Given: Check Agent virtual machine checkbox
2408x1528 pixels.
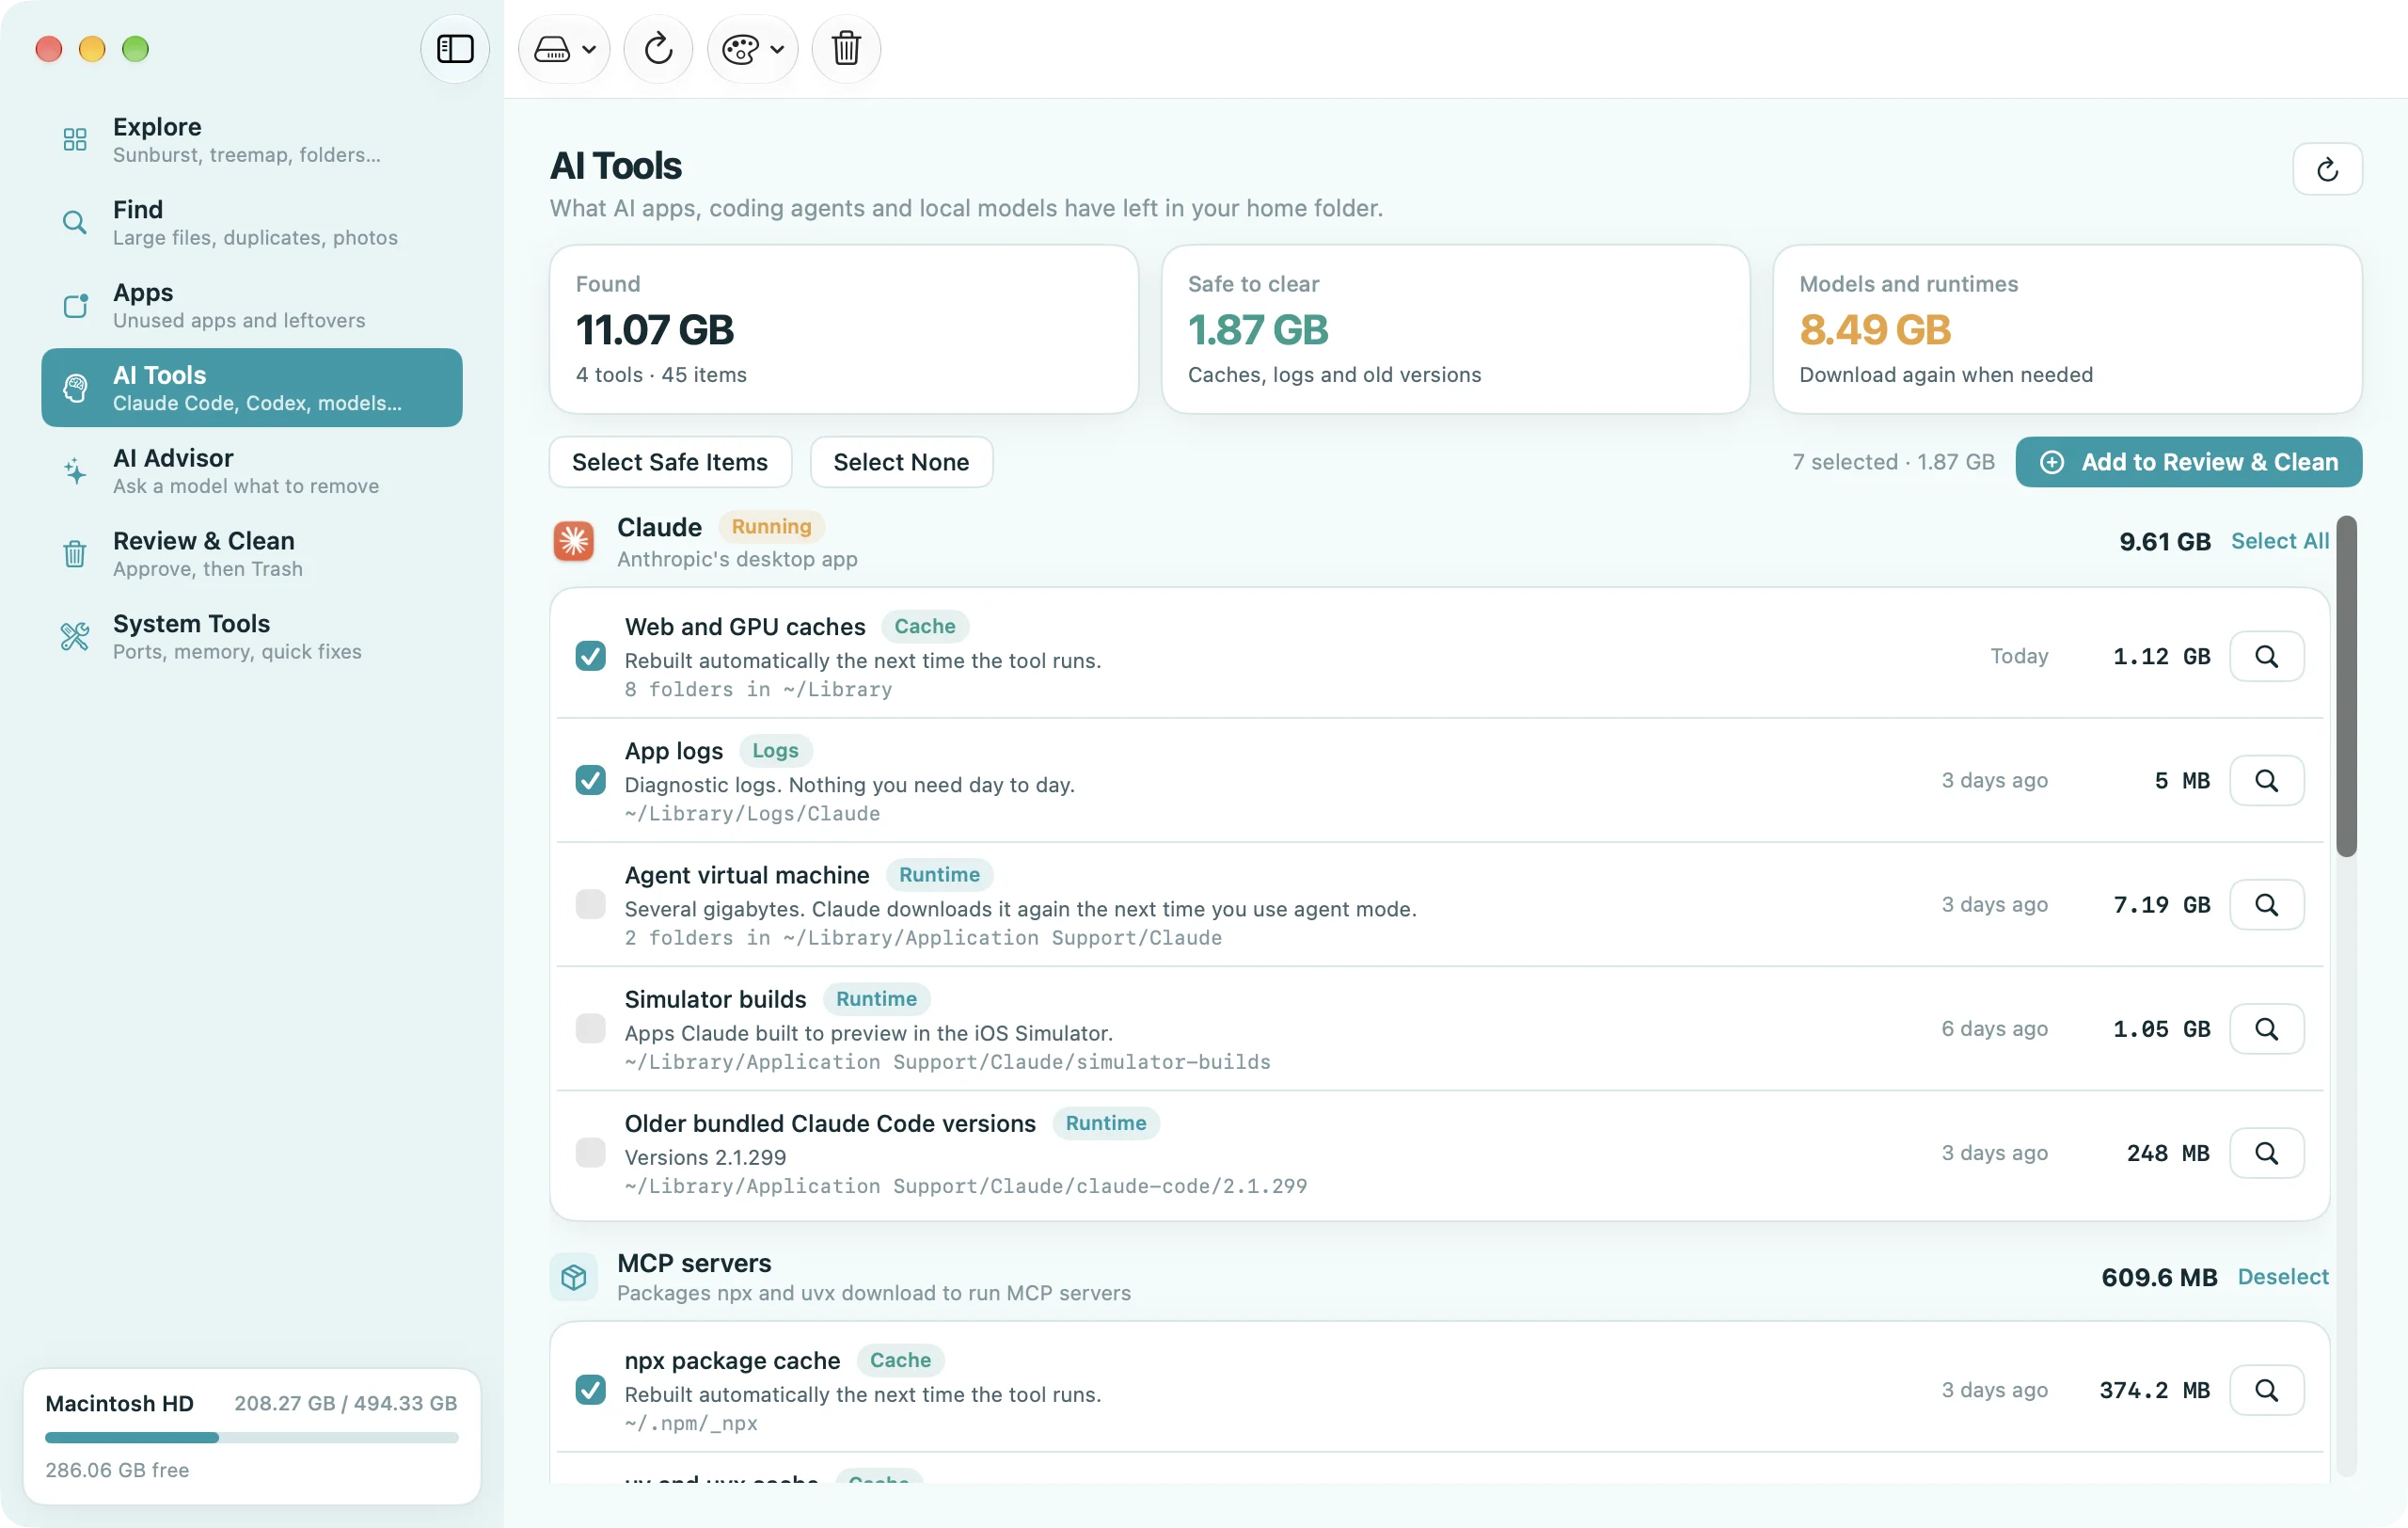Looking at the screenshot, I should point(590,904).
